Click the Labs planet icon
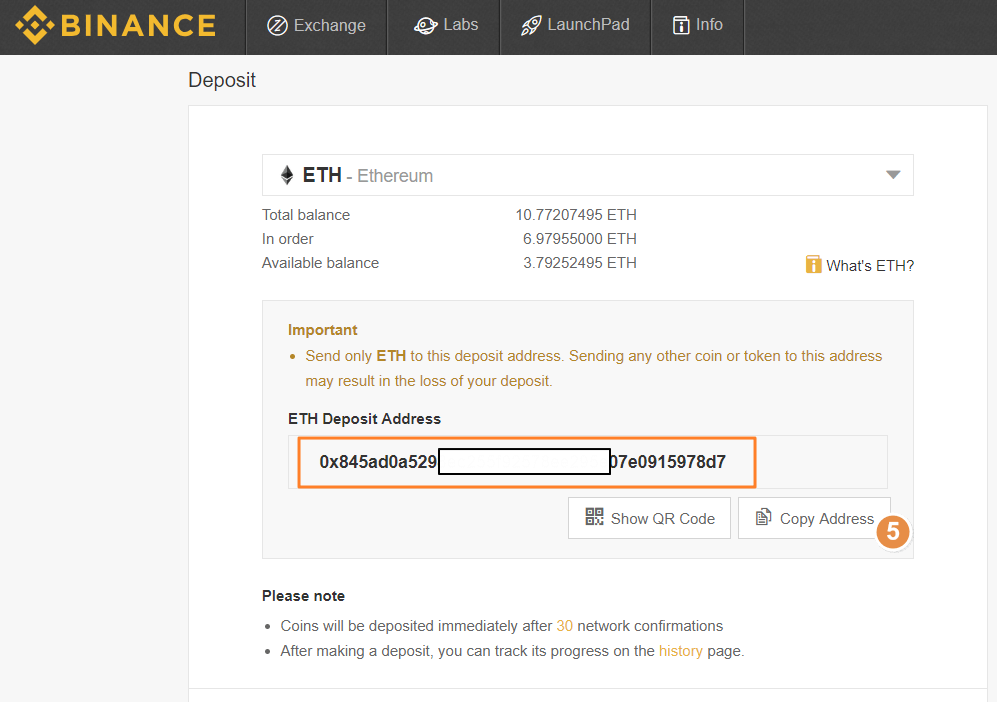 click(425, 25)
